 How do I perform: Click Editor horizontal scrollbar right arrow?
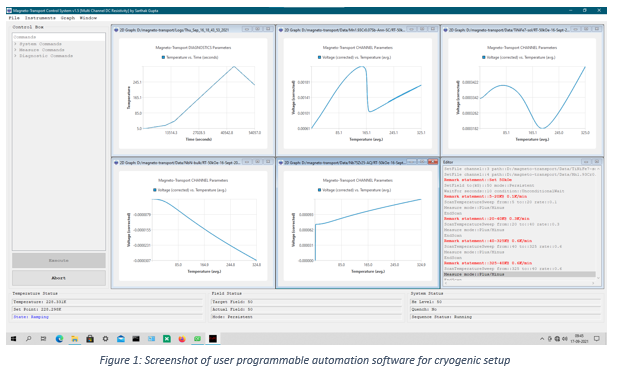click(593, 283)
